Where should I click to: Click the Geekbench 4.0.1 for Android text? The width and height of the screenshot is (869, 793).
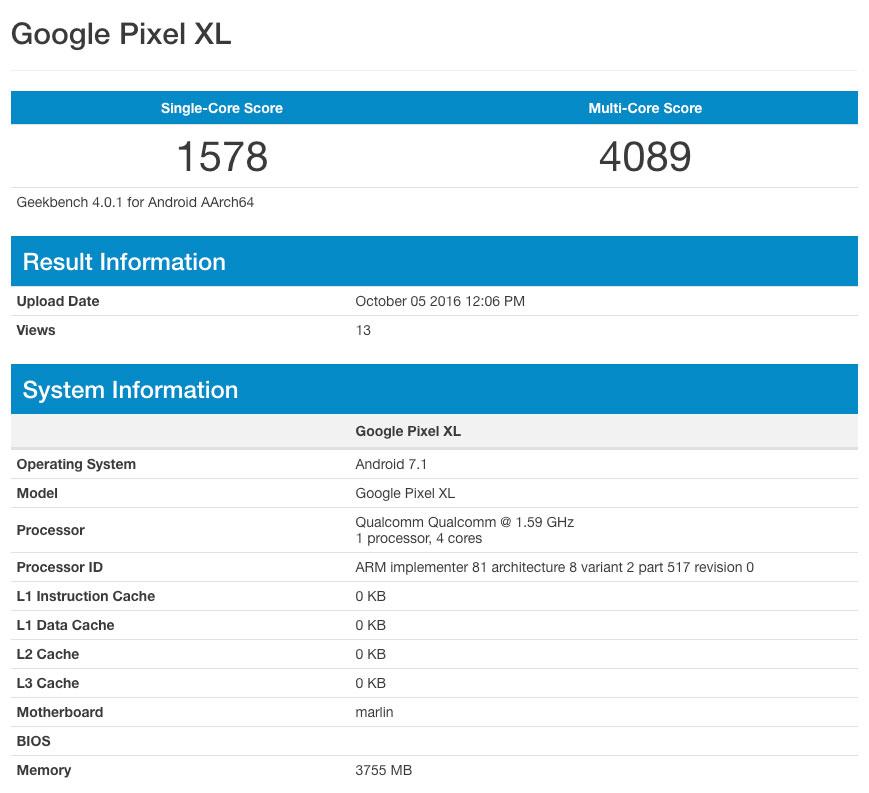click(135, 202)
